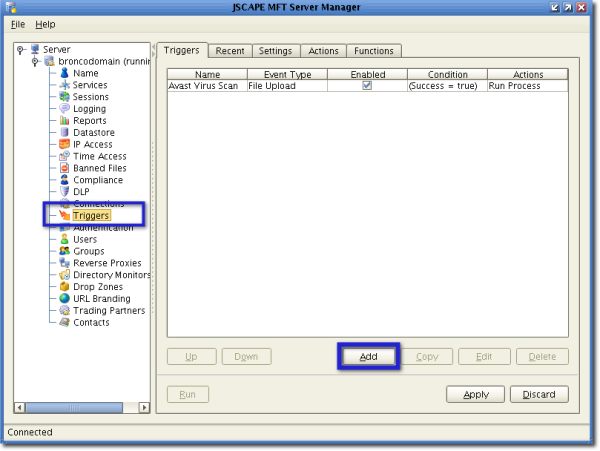Click the Connected status bar text
Screen dimensions: 600x451
30,432
